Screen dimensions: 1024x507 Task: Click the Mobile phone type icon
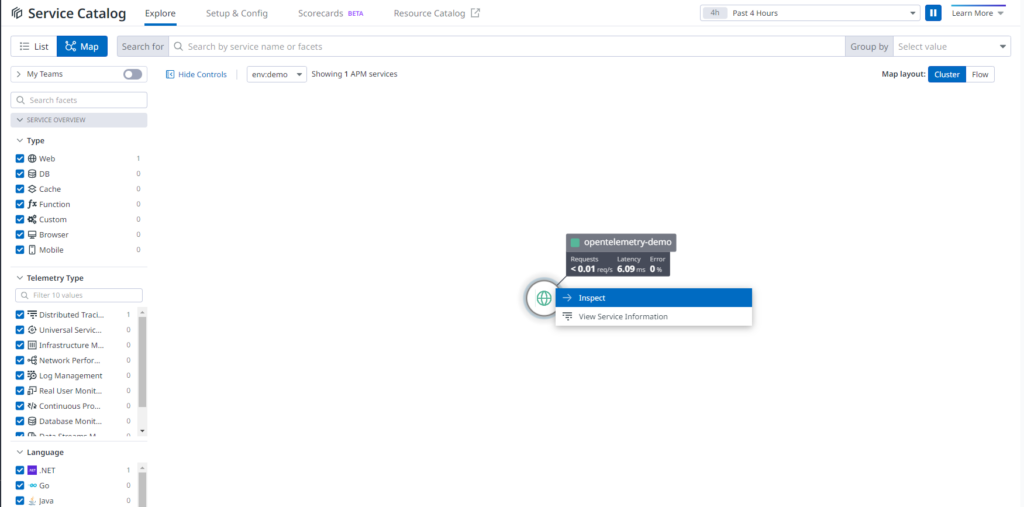33,250
